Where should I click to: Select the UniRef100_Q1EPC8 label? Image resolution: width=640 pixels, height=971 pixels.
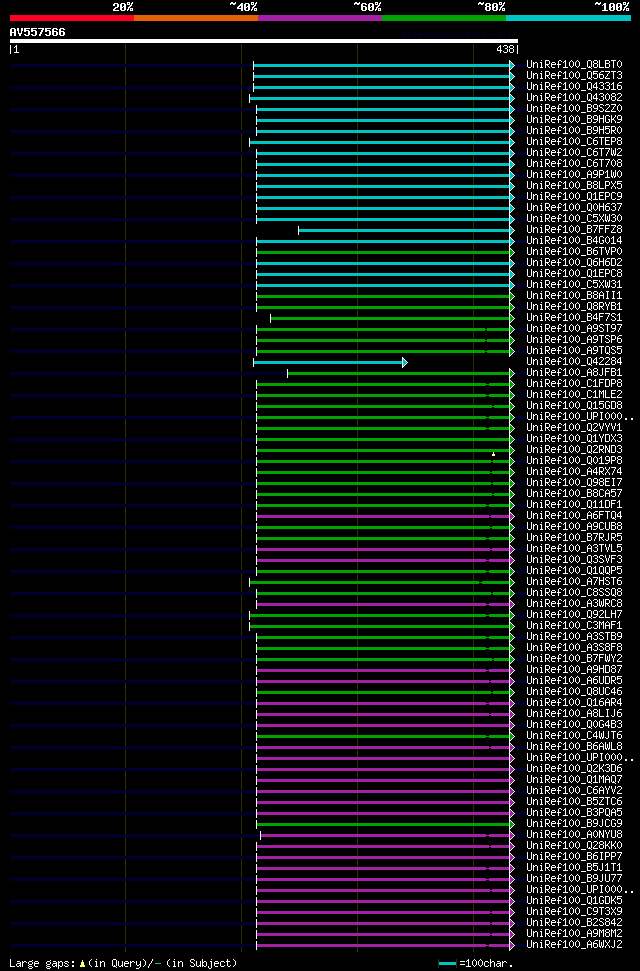coord(574,274)
